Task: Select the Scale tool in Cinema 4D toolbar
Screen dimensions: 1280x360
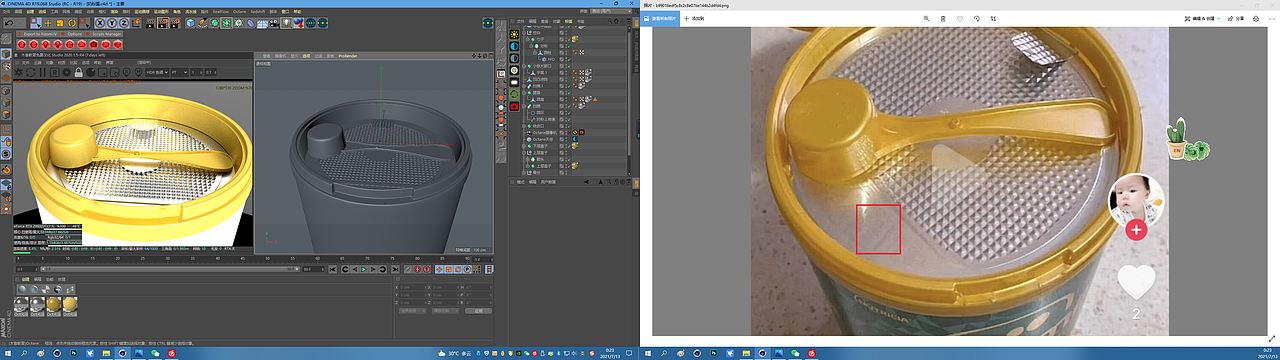Action: click(x=60, y=23)
